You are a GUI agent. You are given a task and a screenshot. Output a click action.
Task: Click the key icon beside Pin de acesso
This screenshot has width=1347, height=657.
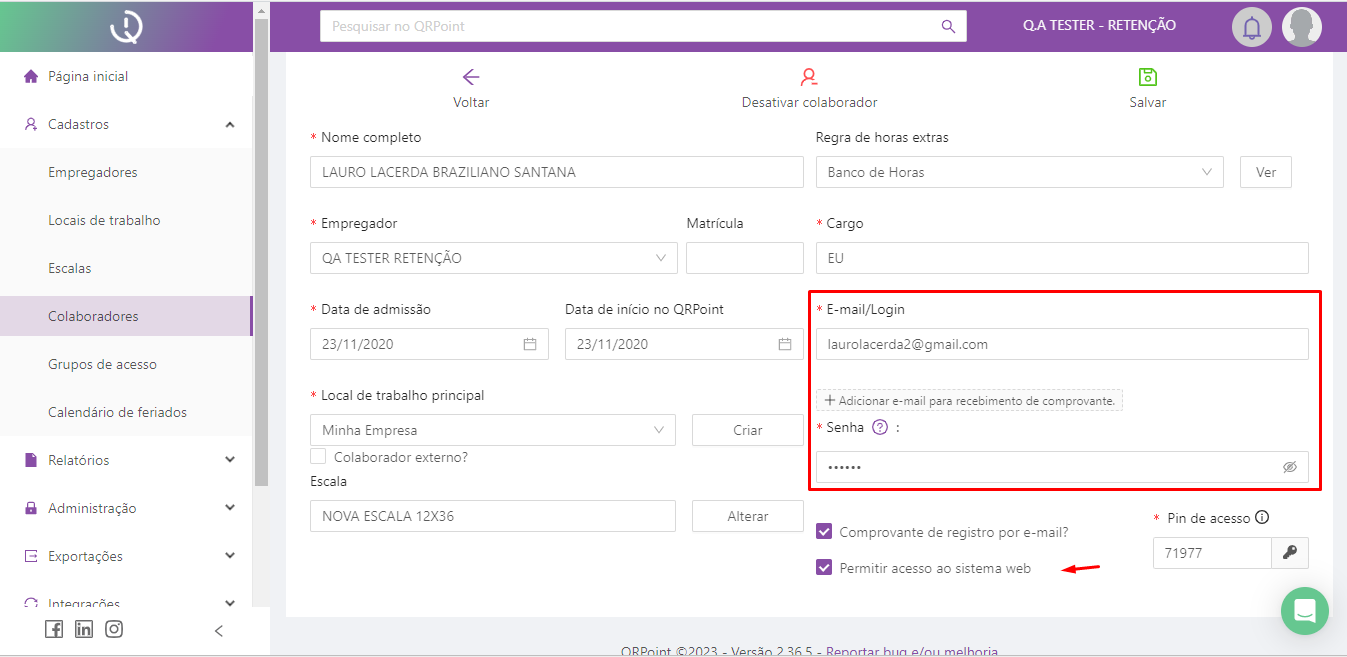coord(1290,553)
